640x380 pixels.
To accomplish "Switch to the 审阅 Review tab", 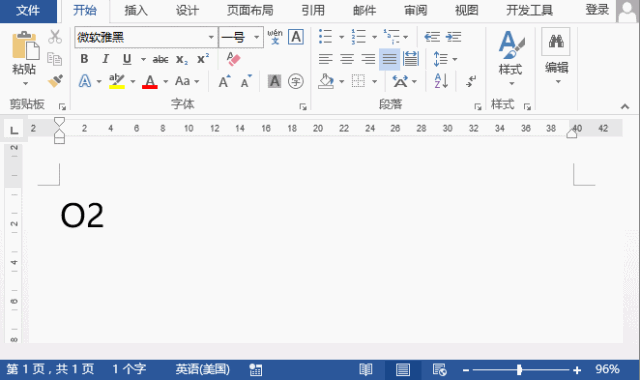I will click(416, 11).
